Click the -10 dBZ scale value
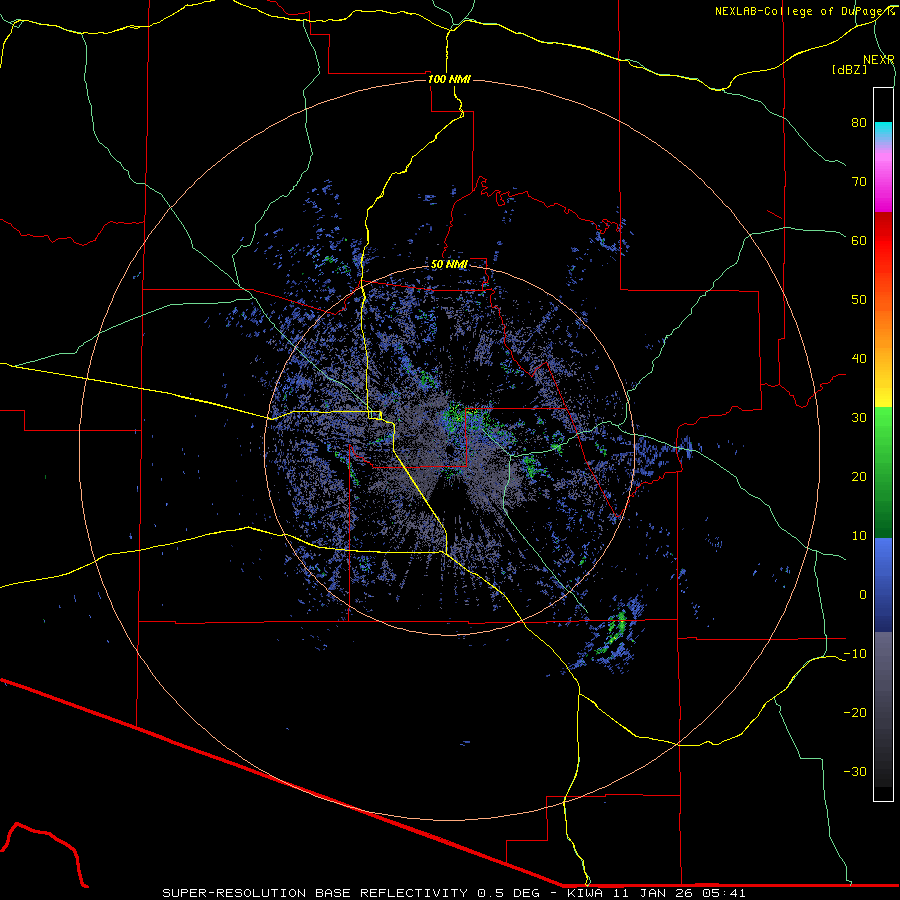900x900 pixels. [x=855, y=654]
